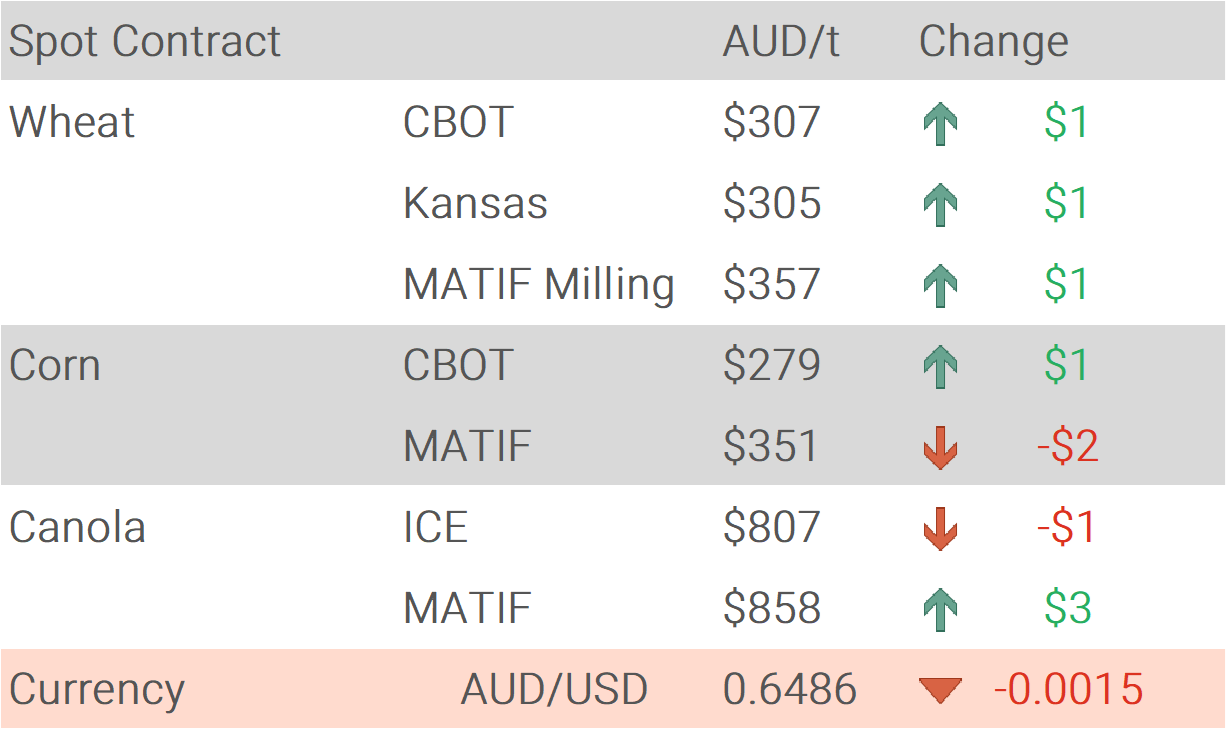
Task: Click the green up arrow for Kansas wheat
Action: pos(939,205)
